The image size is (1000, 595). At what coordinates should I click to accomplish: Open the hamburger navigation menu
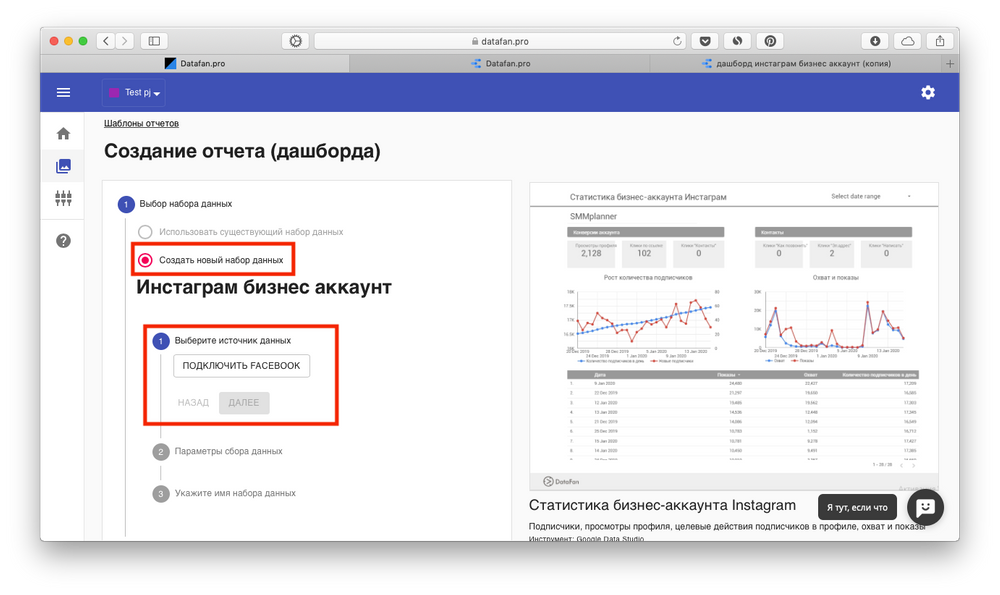click(63, 92)
